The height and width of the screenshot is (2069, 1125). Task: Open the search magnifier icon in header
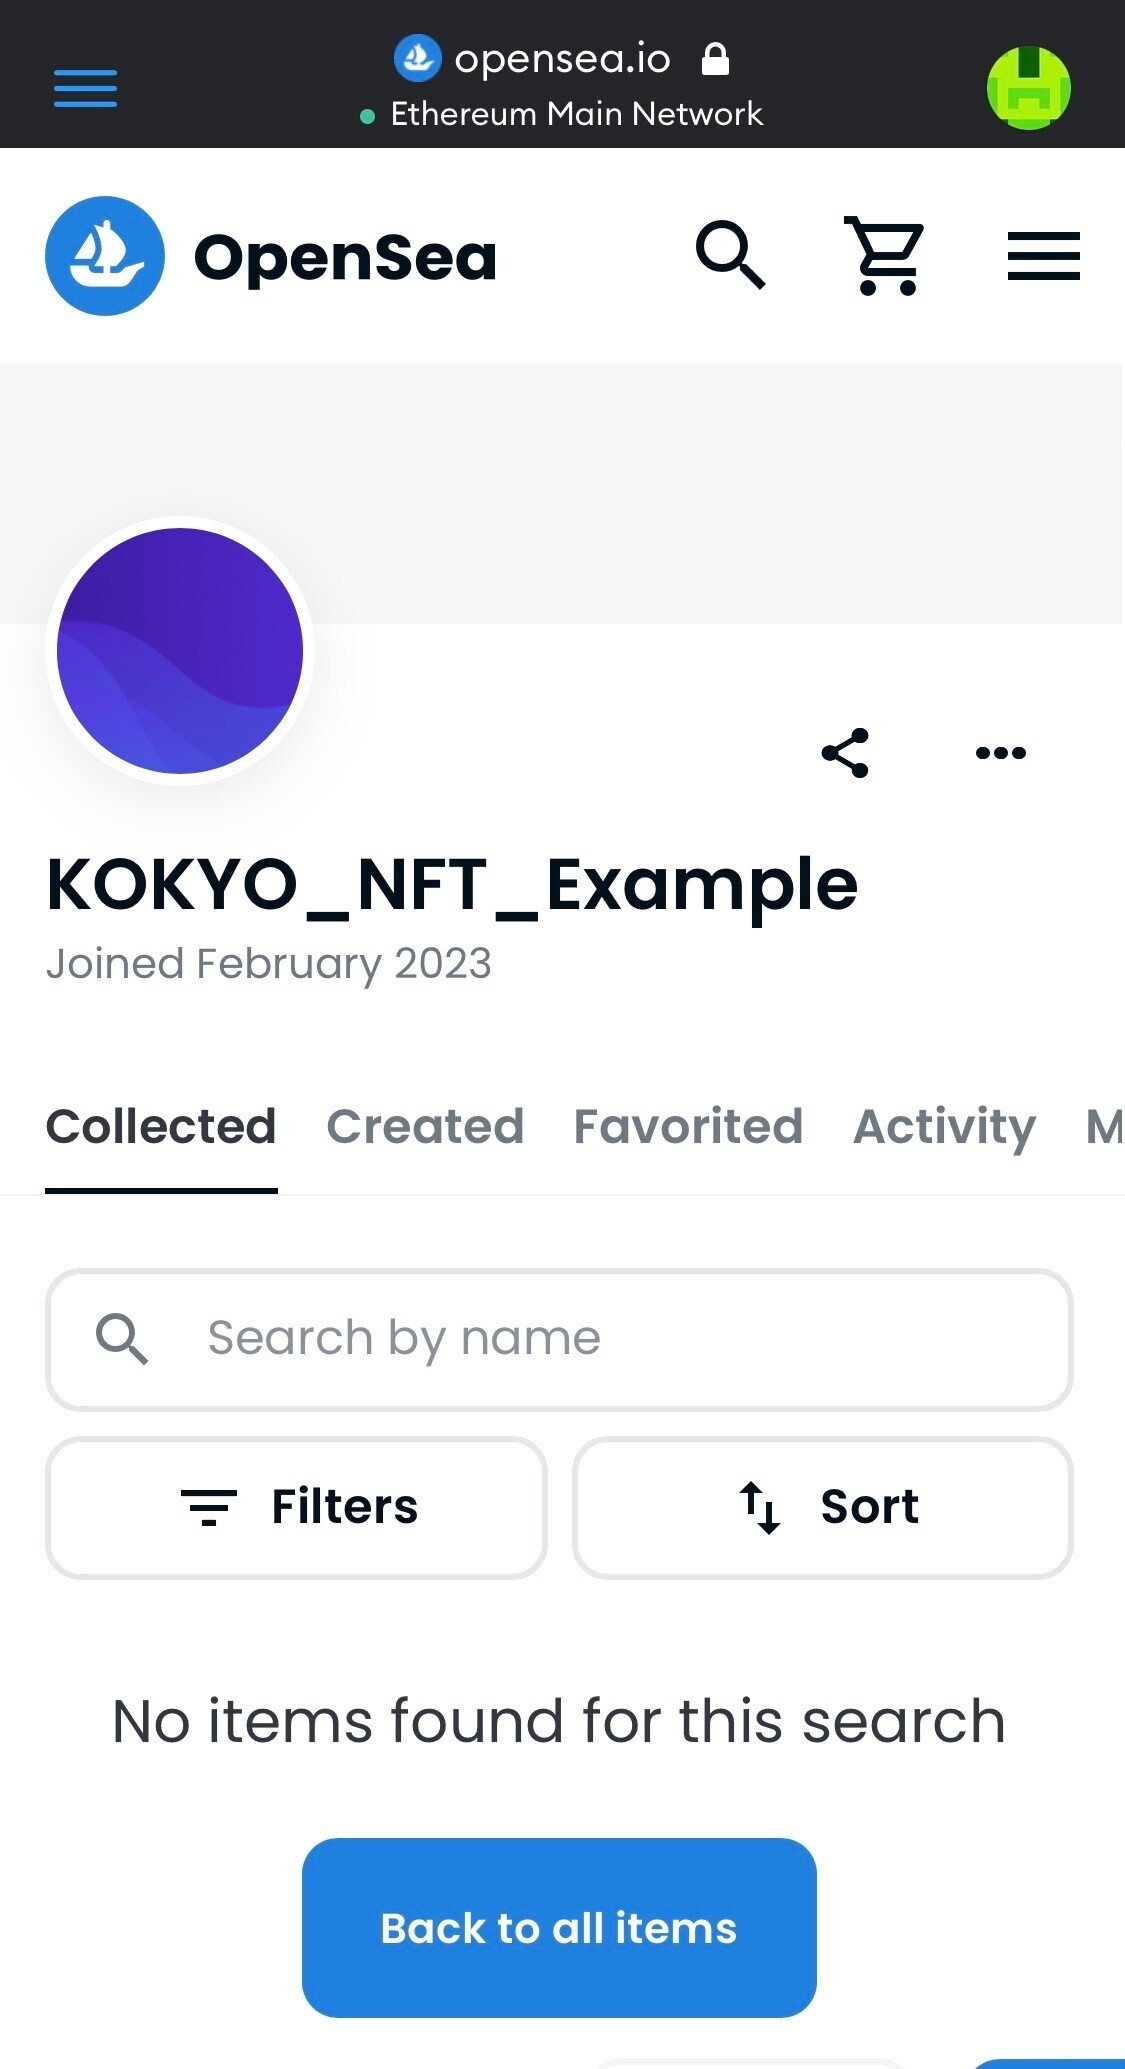pos(731,256)
